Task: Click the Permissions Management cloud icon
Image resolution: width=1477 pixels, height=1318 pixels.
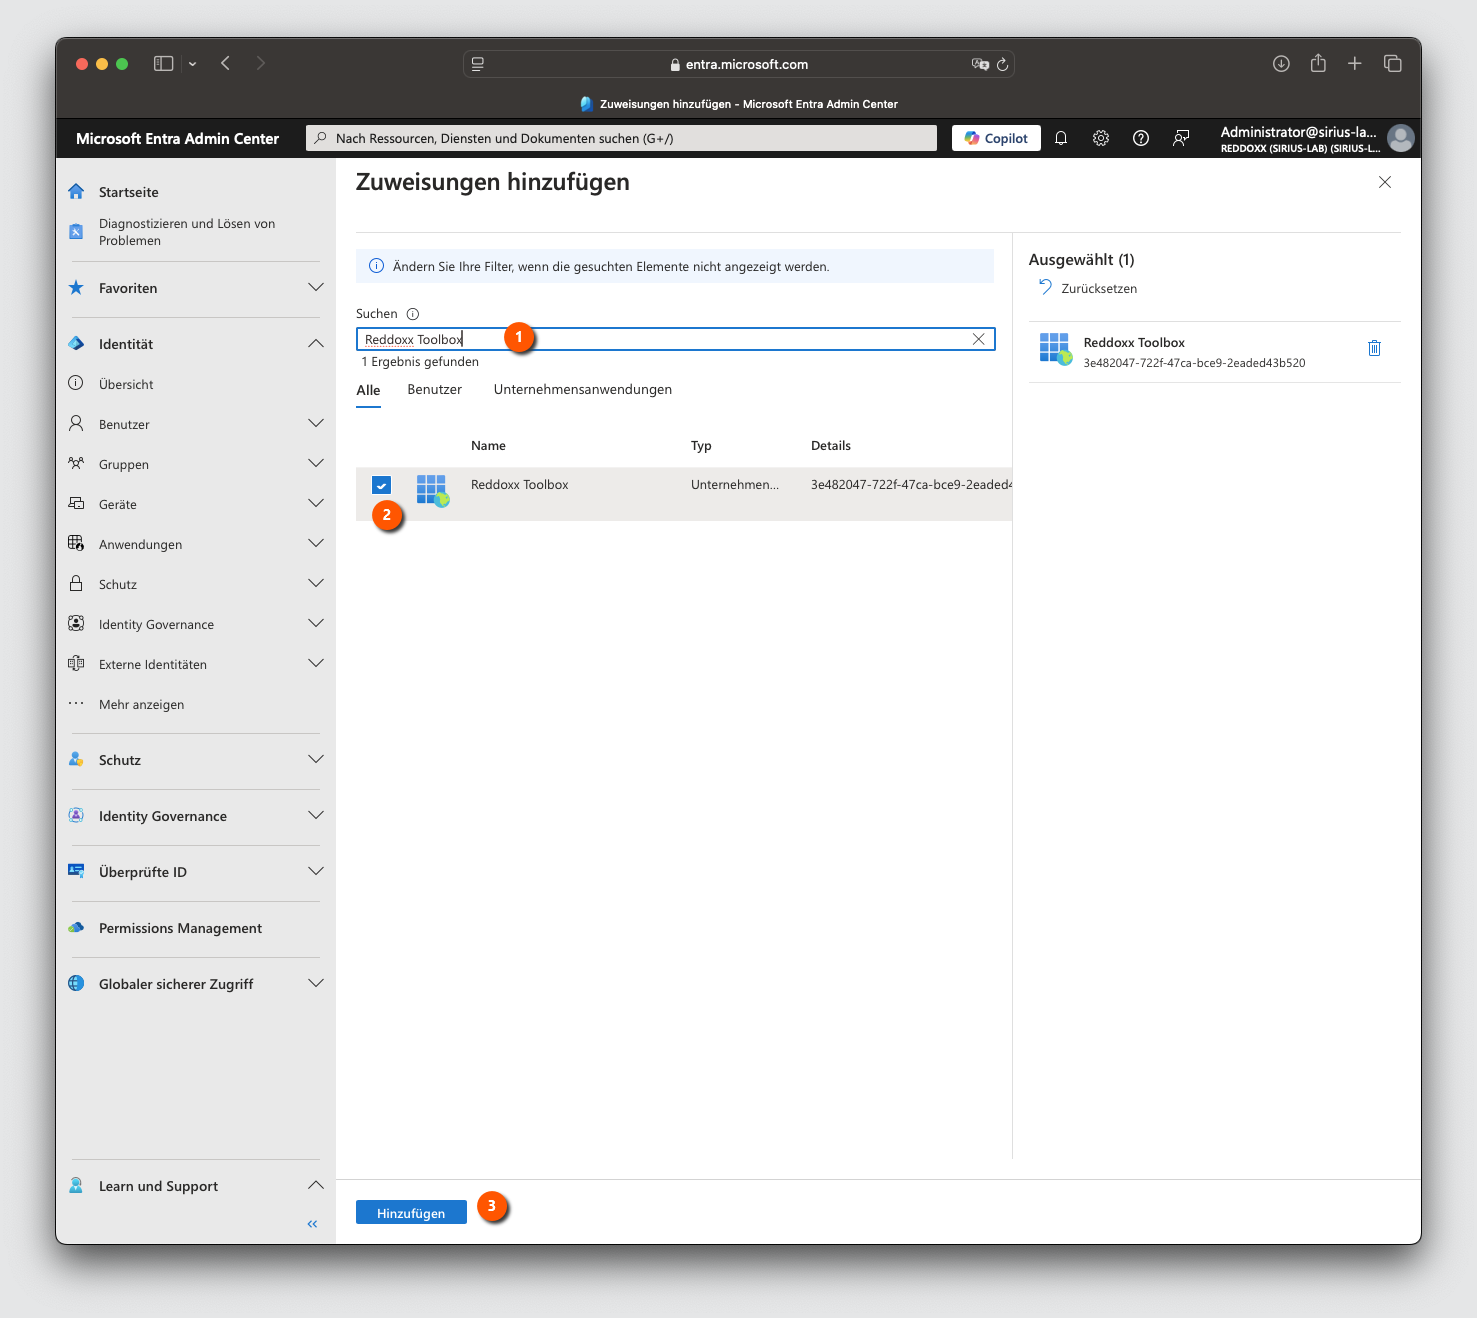Action: click(76, 927)
